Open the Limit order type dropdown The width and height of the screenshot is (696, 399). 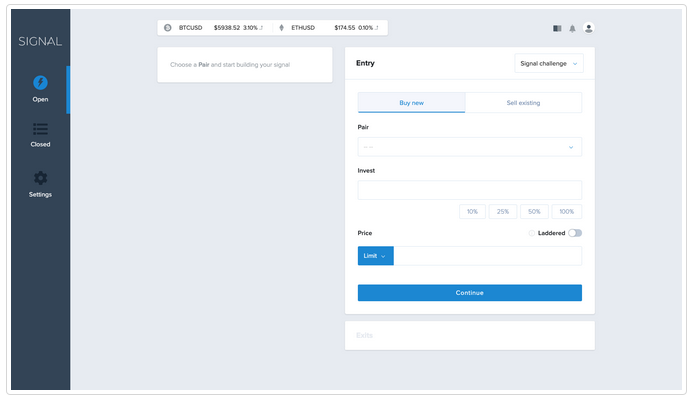click(x=376, y=256)
